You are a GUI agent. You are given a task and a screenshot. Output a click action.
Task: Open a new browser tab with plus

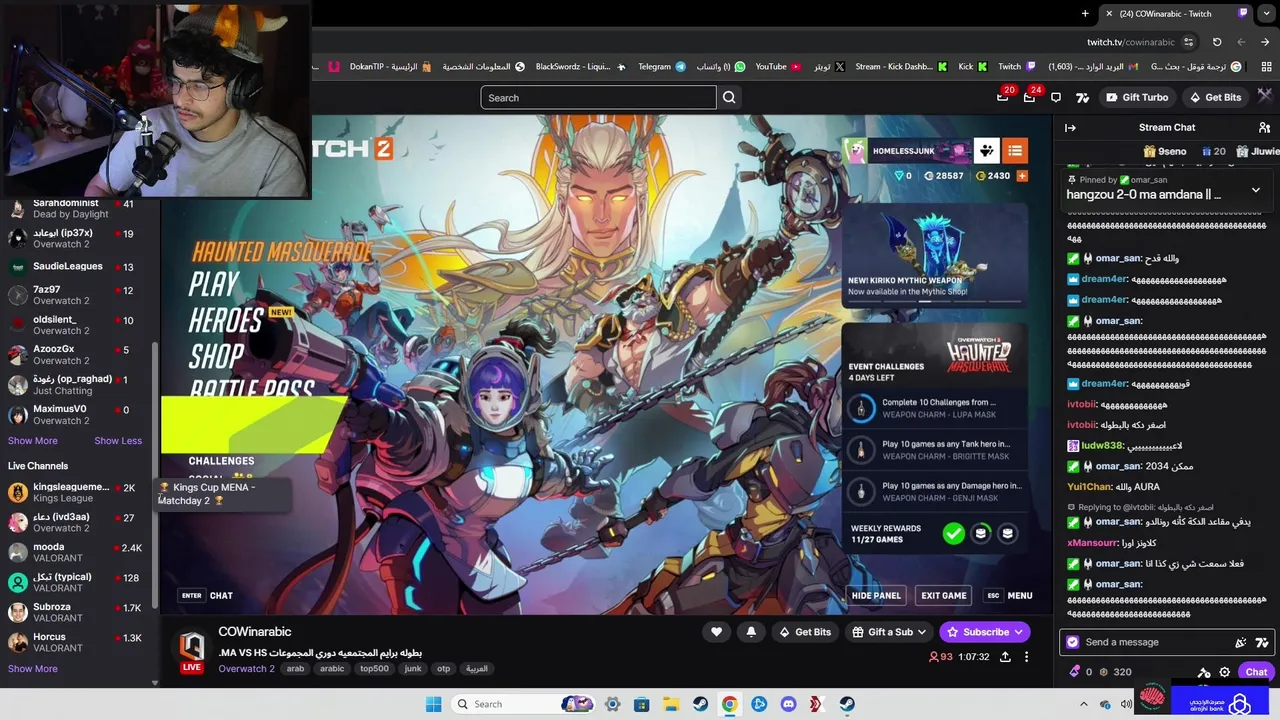1085,13
